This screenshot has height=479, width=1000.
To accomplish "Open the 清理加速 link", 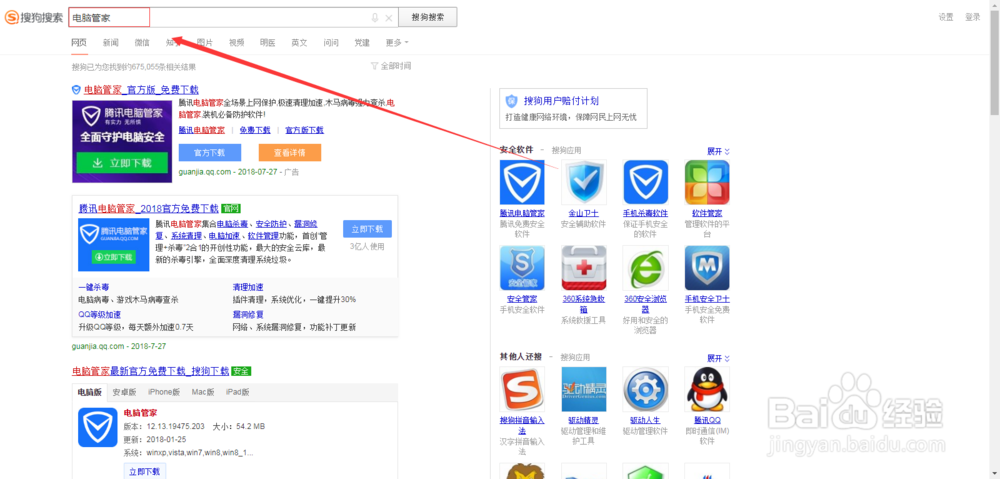I will coord(248,287).
